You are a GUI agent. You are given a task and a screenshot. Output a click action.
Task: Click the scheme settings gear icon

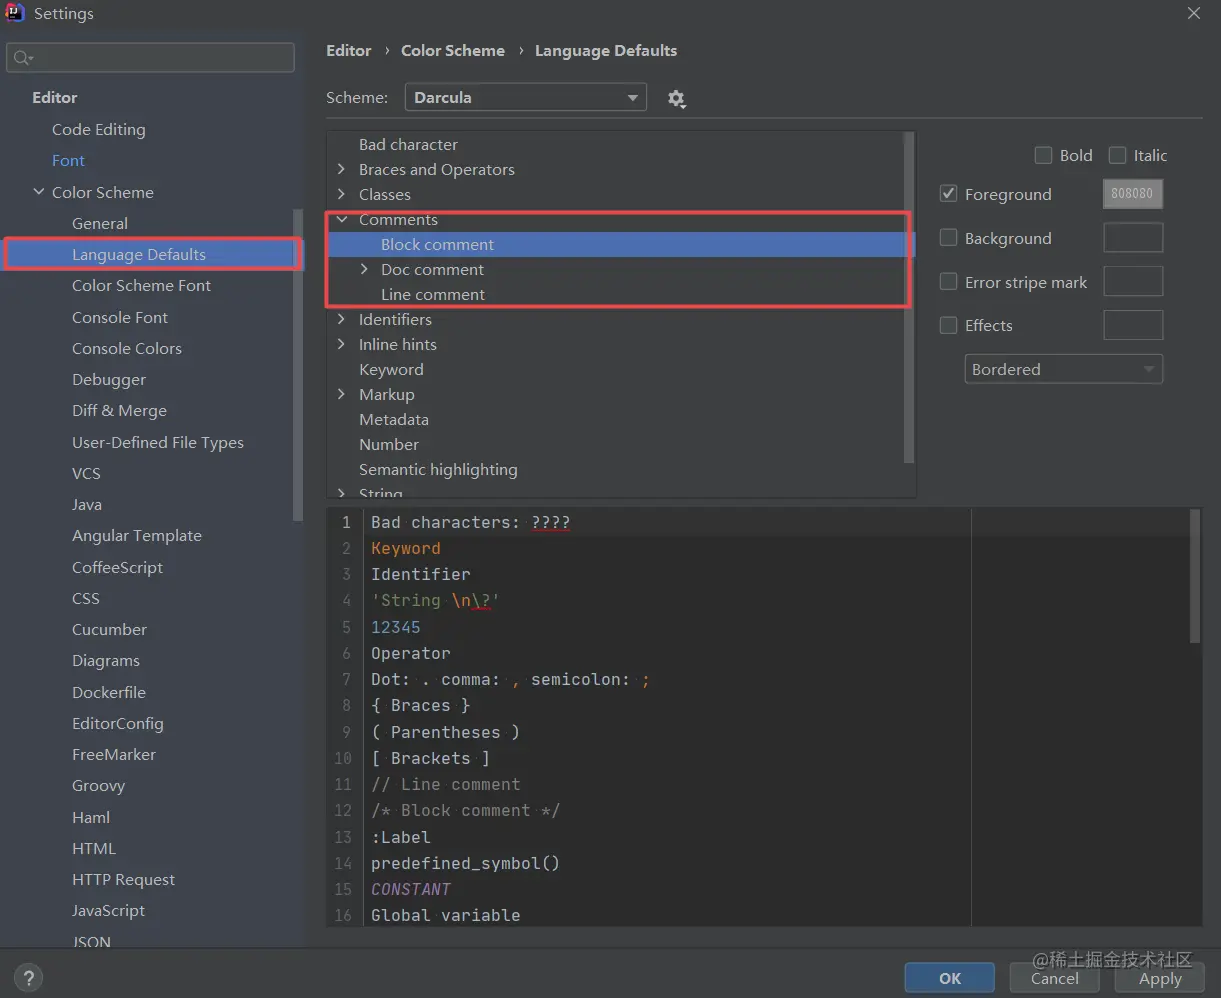coord(676,98)
